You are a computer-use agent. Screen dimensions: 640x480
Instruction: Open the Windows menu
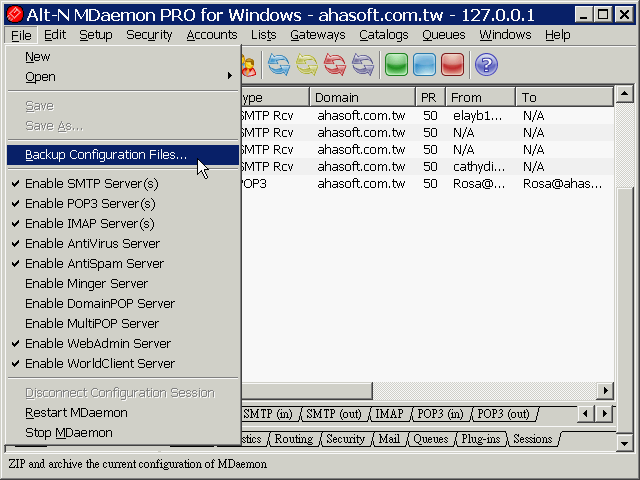pyautogui.click(x=505, y=35)
